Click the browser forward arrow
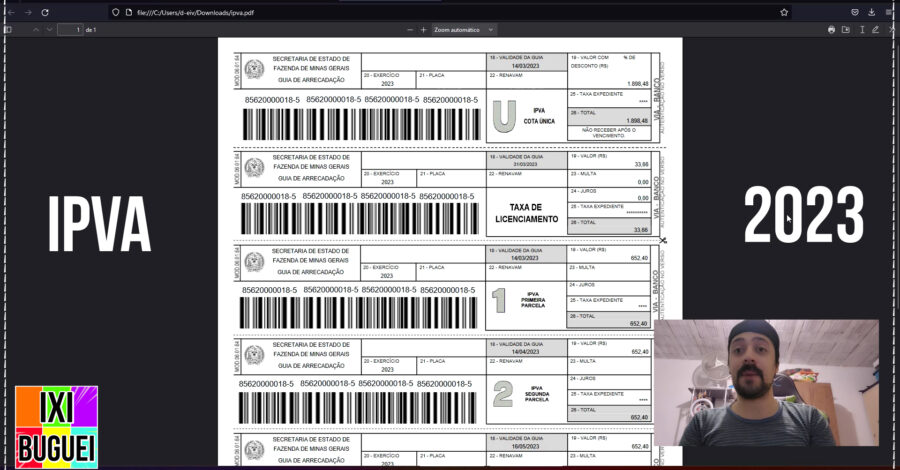The image size is (900, 470). point(27,12)
